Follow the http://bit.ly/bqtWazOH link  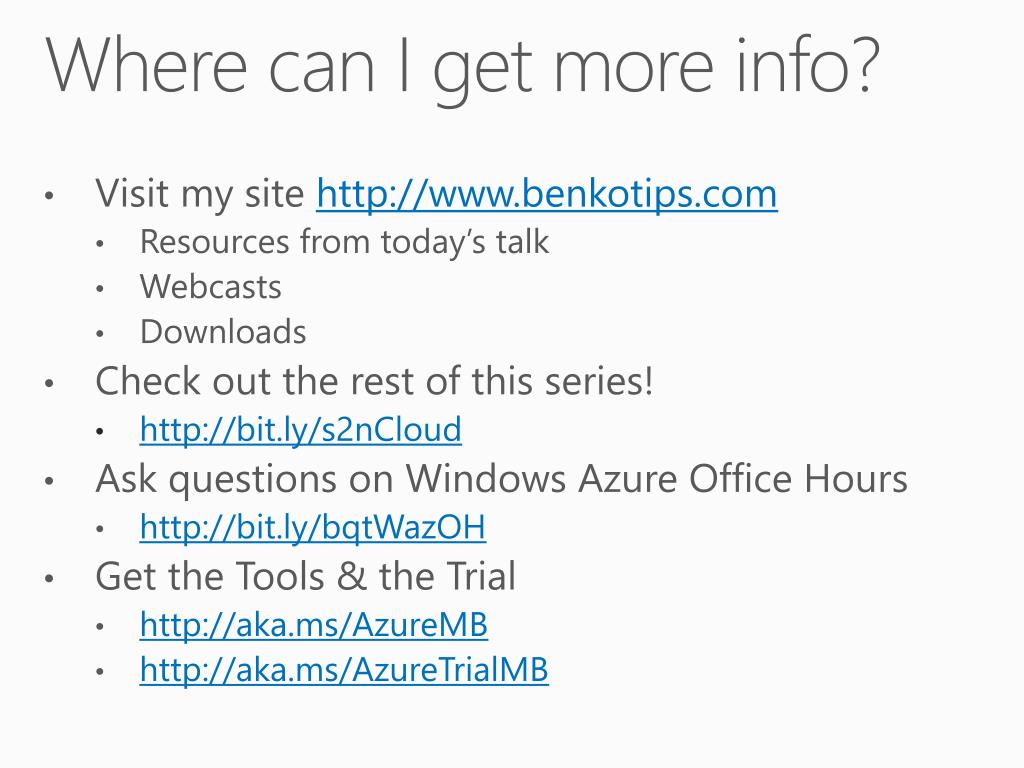click(x=313, y=528)
